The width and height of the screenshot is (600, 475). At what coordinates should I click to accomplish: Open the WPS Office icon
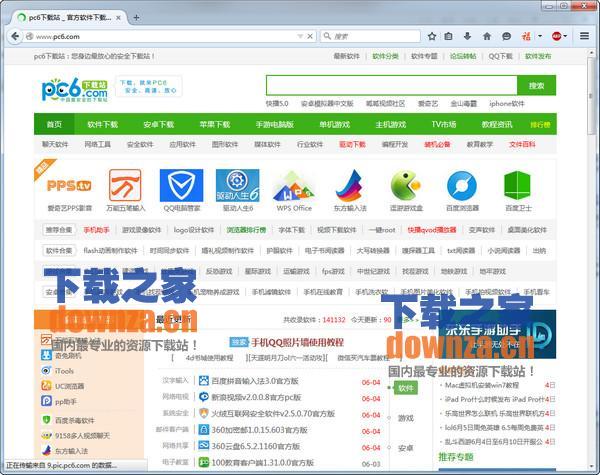coord(294,186)
